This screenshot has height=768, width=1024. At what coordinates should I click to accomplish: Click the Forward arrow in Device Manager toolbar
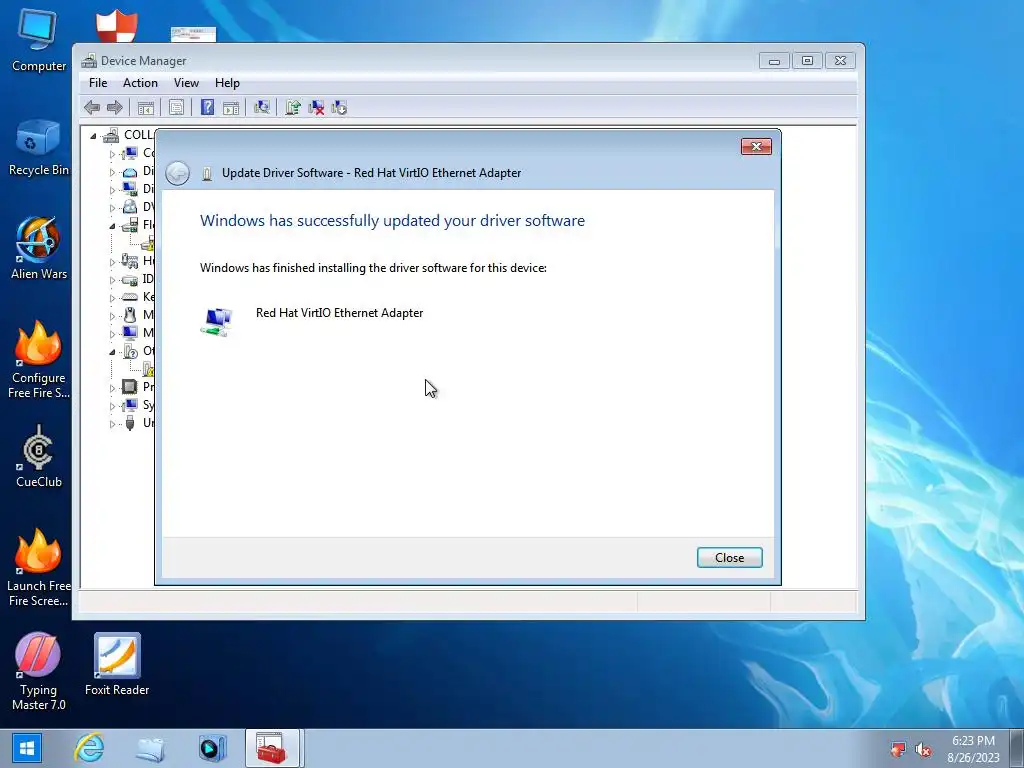[x=115, y=107]
